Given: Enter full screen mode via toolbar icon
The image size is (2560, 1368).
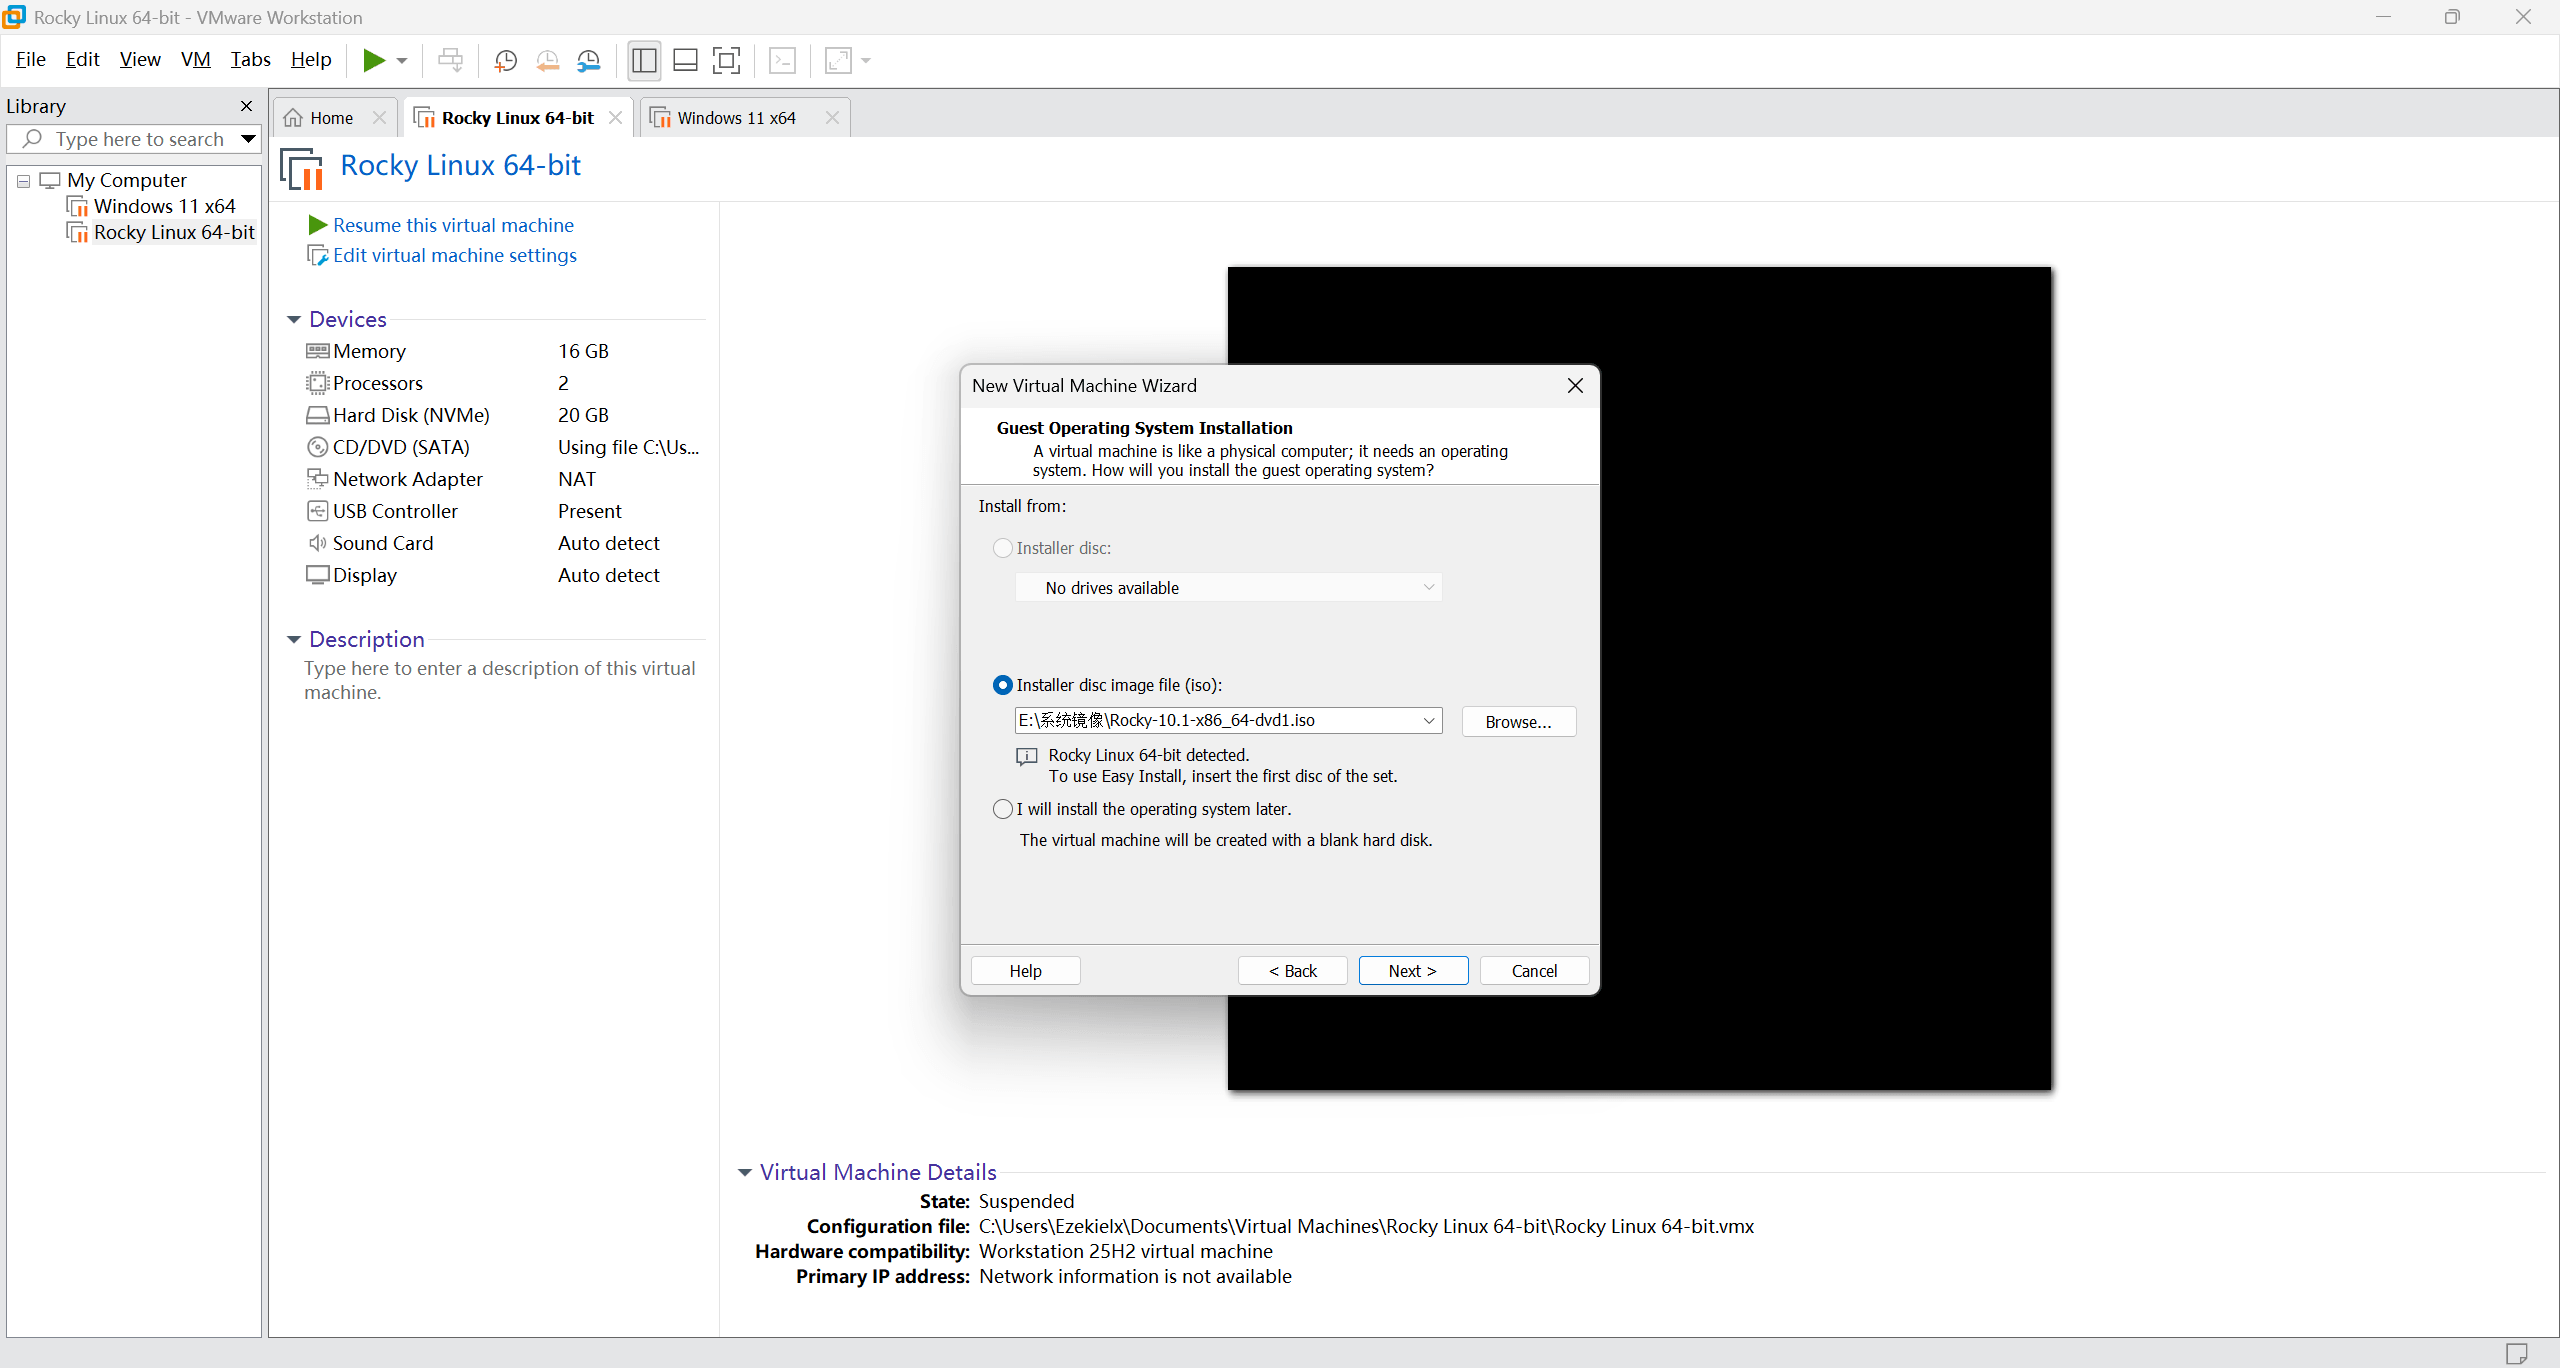Looking at the screenshot, I should [727, 61].
